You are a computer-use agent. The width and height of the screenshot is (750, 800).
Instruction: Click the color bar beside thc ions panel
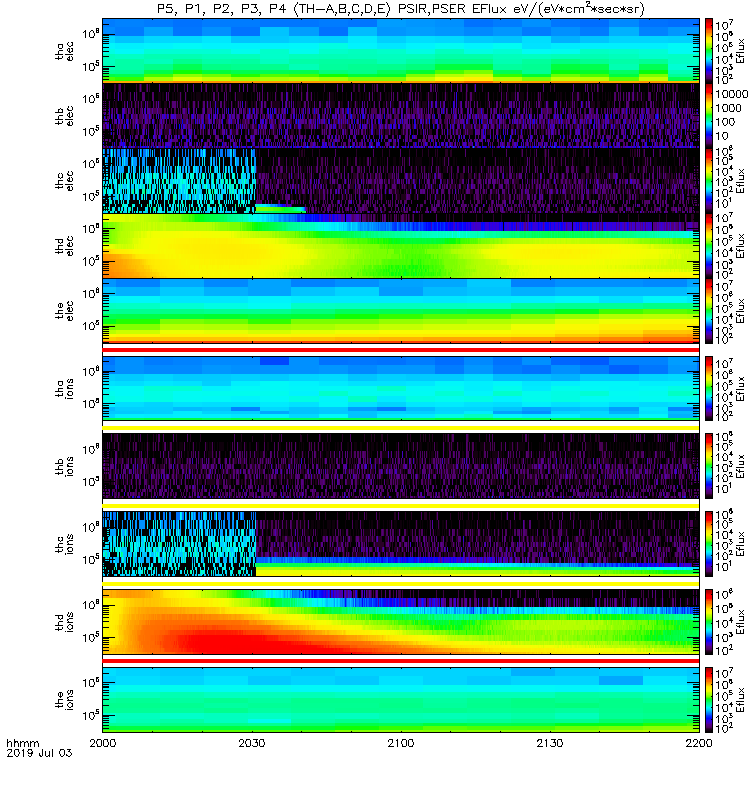pyautogui.click(x=709, y=544)
